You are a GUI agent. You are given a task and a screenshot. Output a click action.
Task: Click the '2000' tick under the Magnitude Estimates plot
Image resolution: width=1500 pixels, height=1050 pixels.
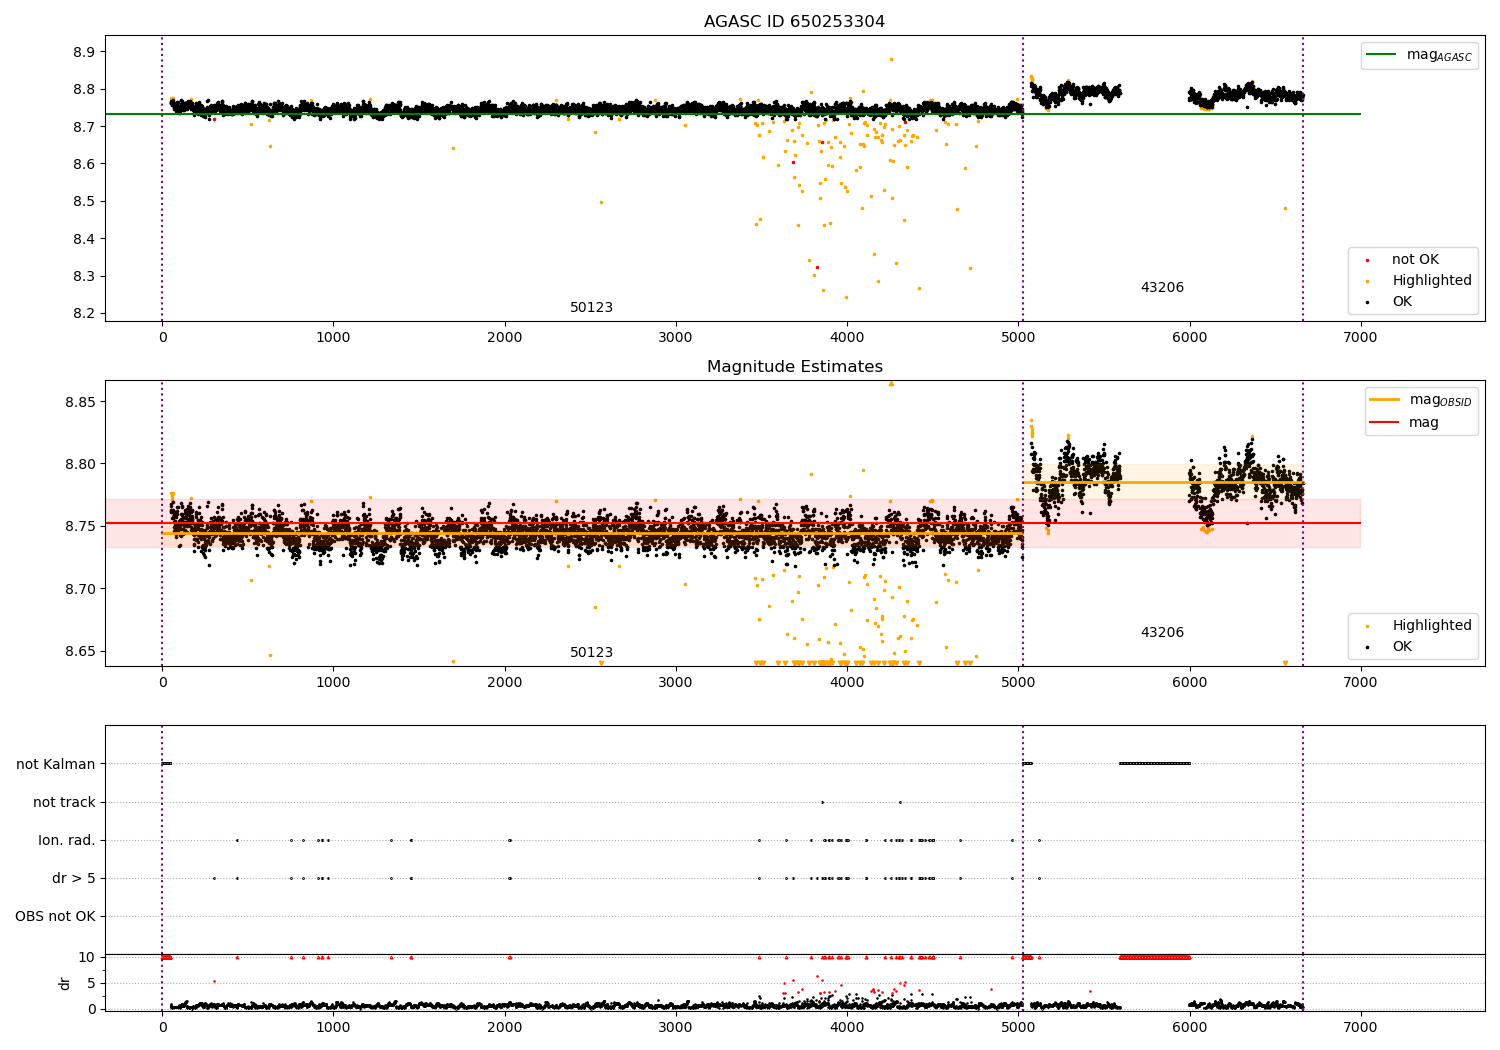[x=504, y=682]
